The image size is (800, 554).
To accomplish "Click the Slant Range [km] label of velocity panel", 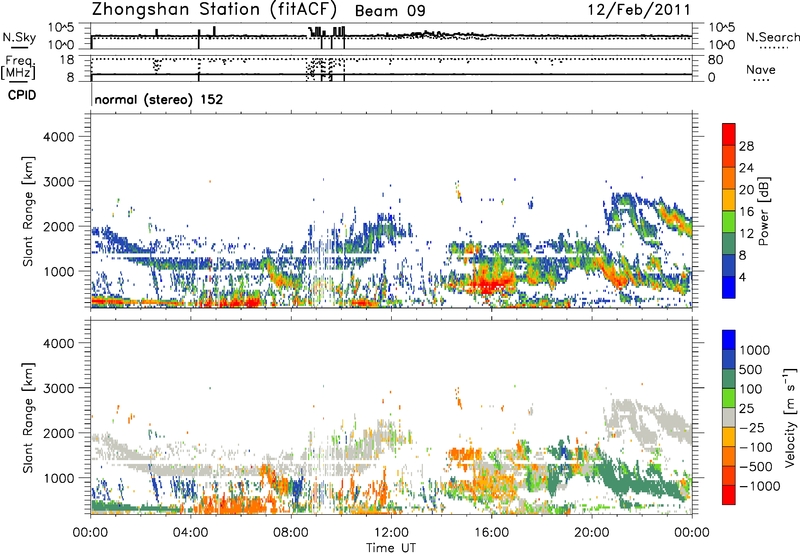I will pyautogui.click(x=28, y=418).
